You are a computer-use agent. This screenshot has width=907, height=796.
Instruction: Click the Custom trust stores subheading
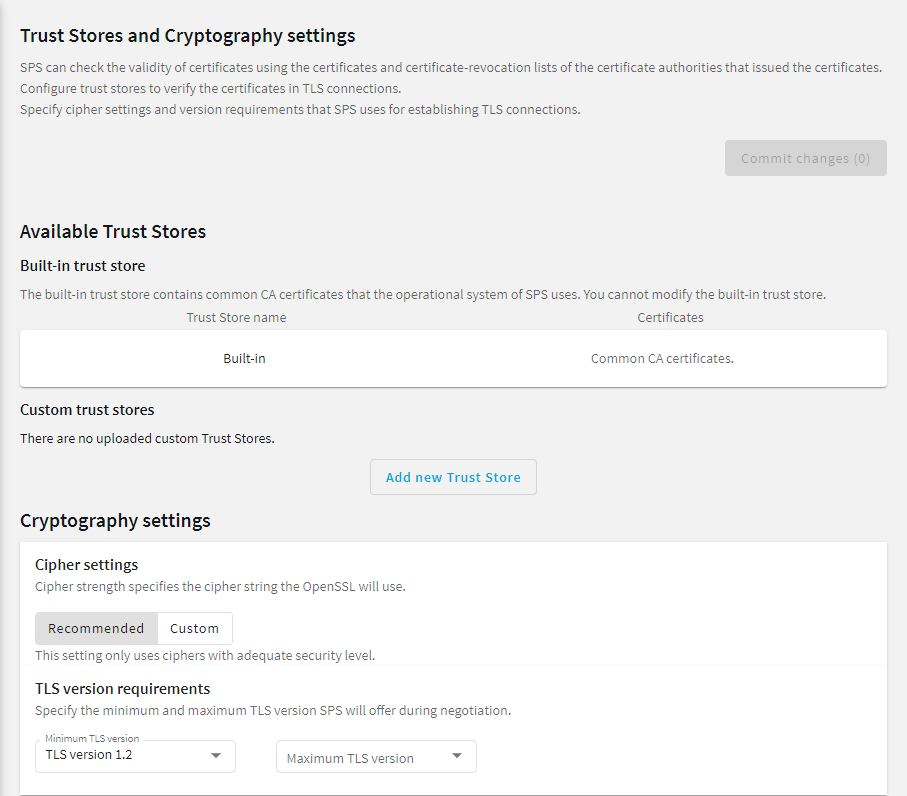click(x=87, y=410)
